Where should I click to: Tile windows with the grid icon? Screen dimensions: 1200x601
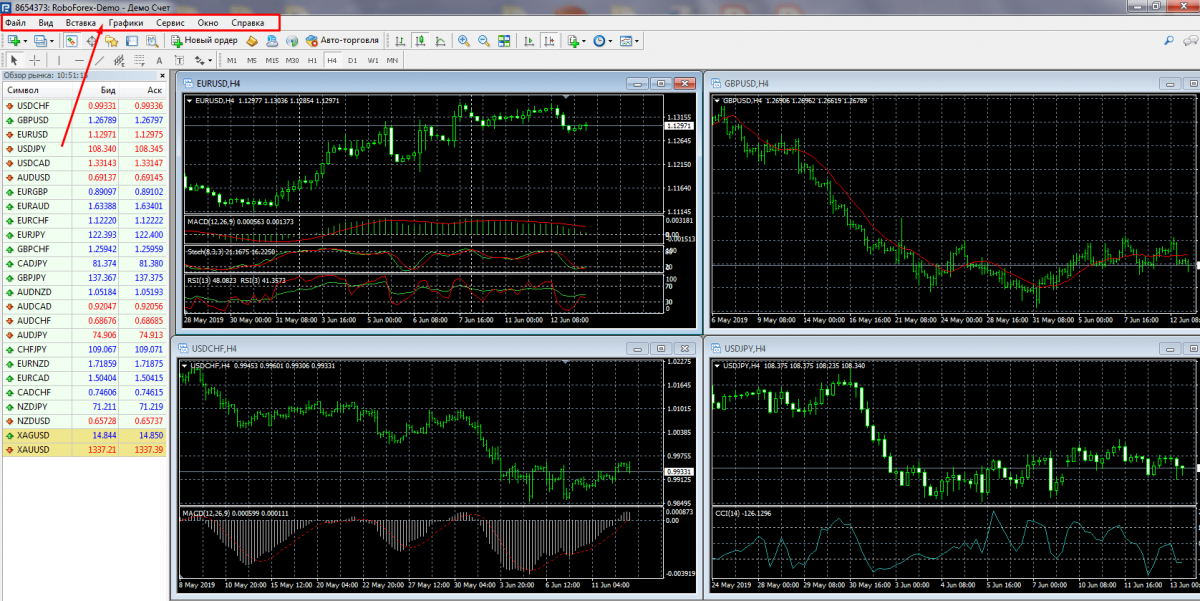pyautogui.click(x=504, y=41)
